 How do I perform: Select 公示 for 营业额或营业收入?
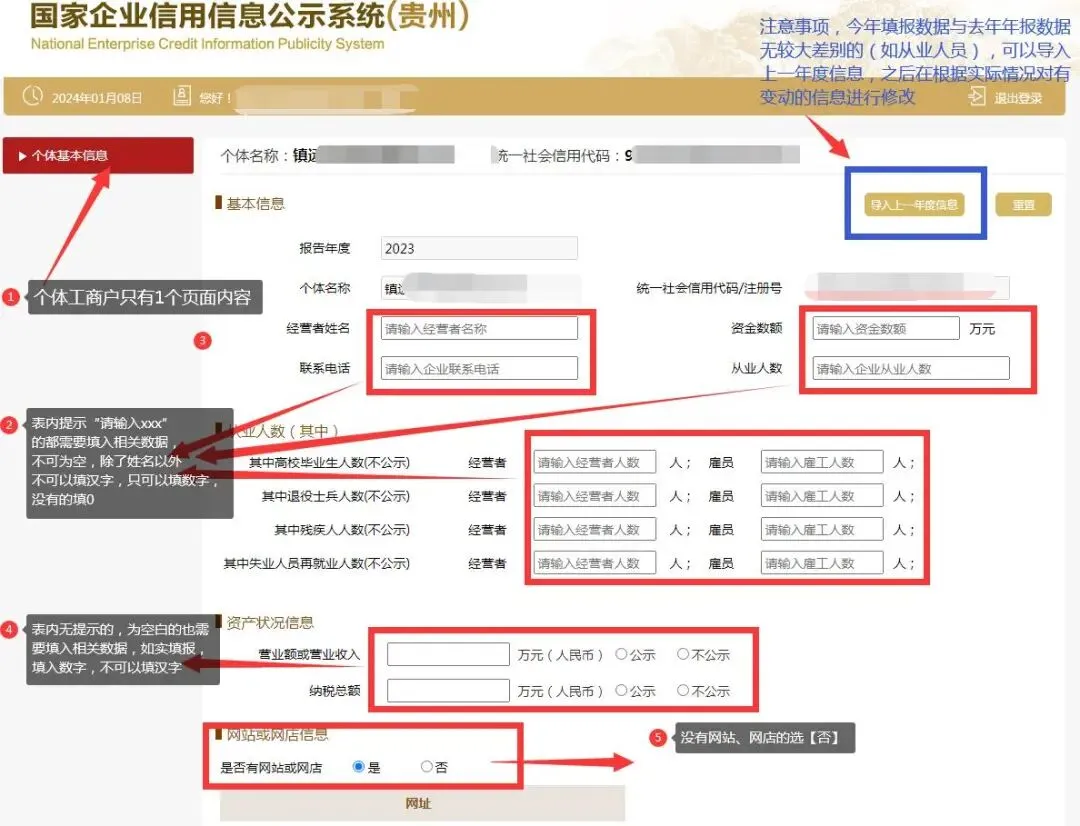[x=623, y=653]
